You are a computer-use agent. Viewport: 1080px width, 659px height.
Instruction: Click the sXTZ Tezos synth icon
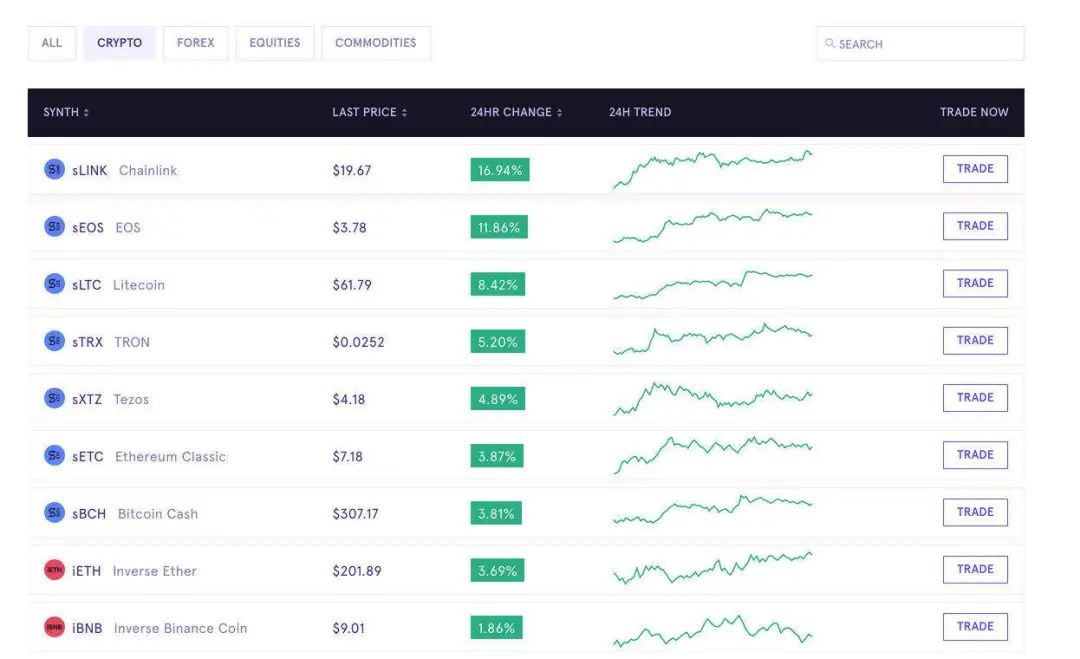click(54, 397)
